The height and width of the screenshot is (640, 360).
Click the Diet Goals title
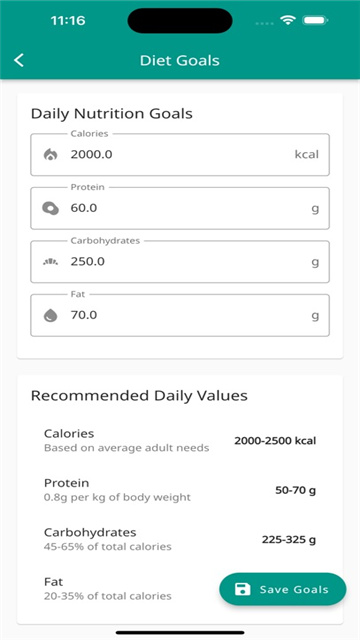[x=180, y=60]
